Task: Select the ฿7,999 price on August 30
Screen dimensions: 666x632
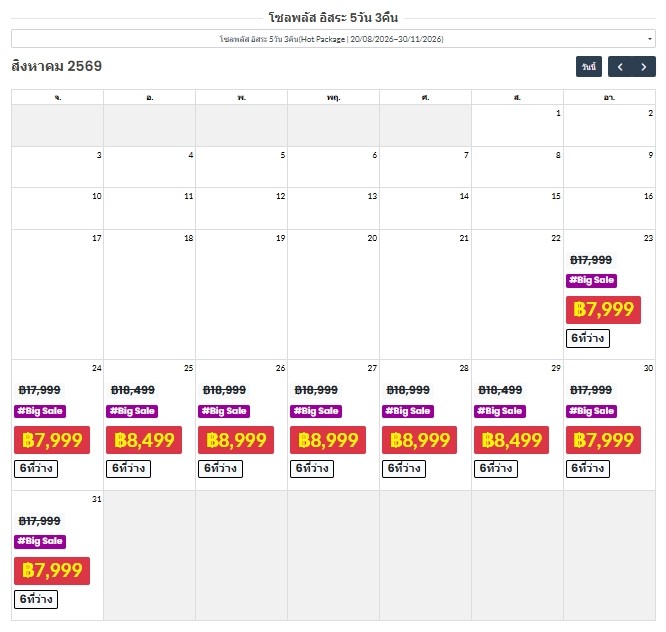Action: [603, 440]
